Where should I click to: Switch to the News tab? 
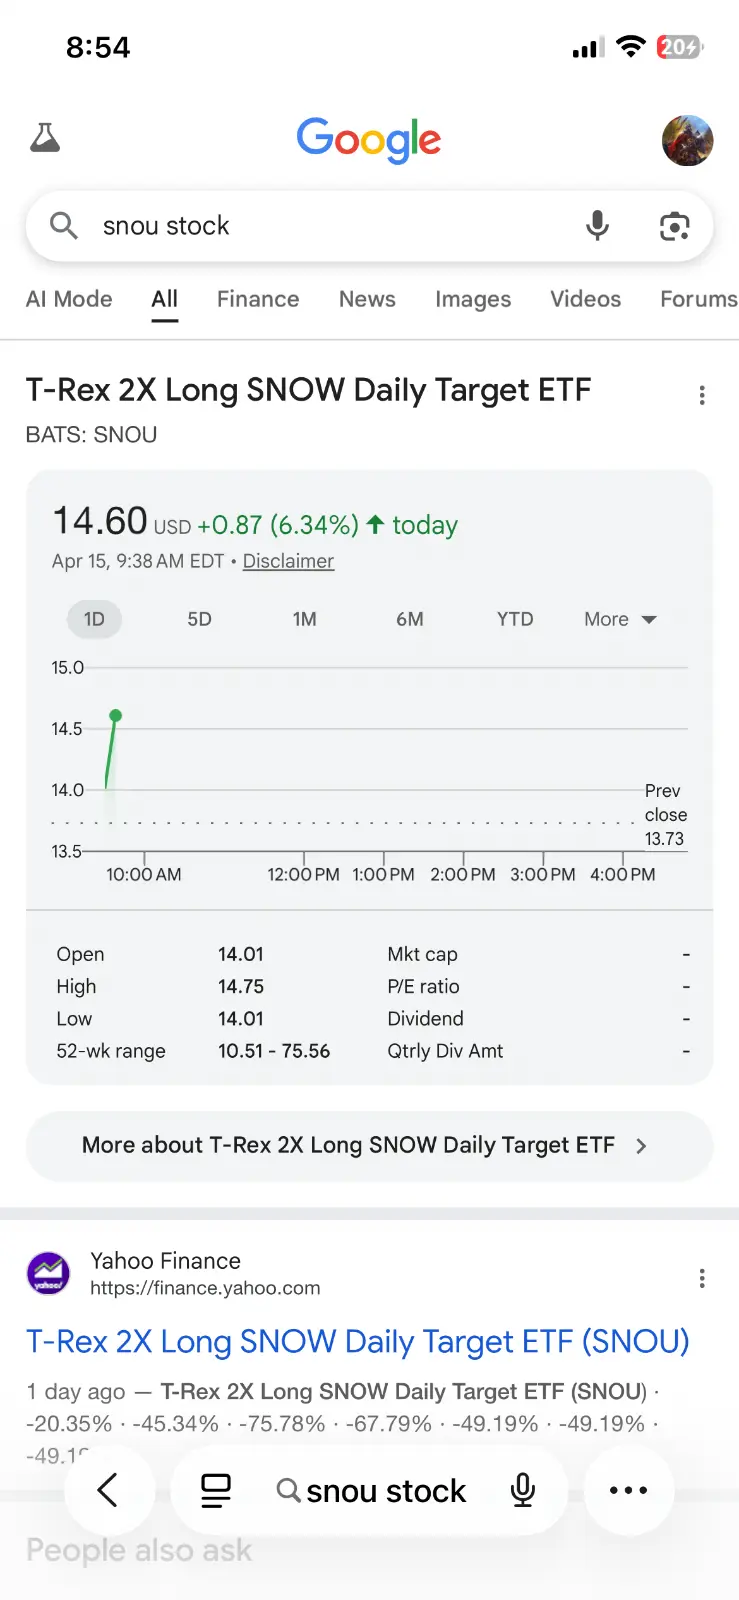tap(367, 299)
